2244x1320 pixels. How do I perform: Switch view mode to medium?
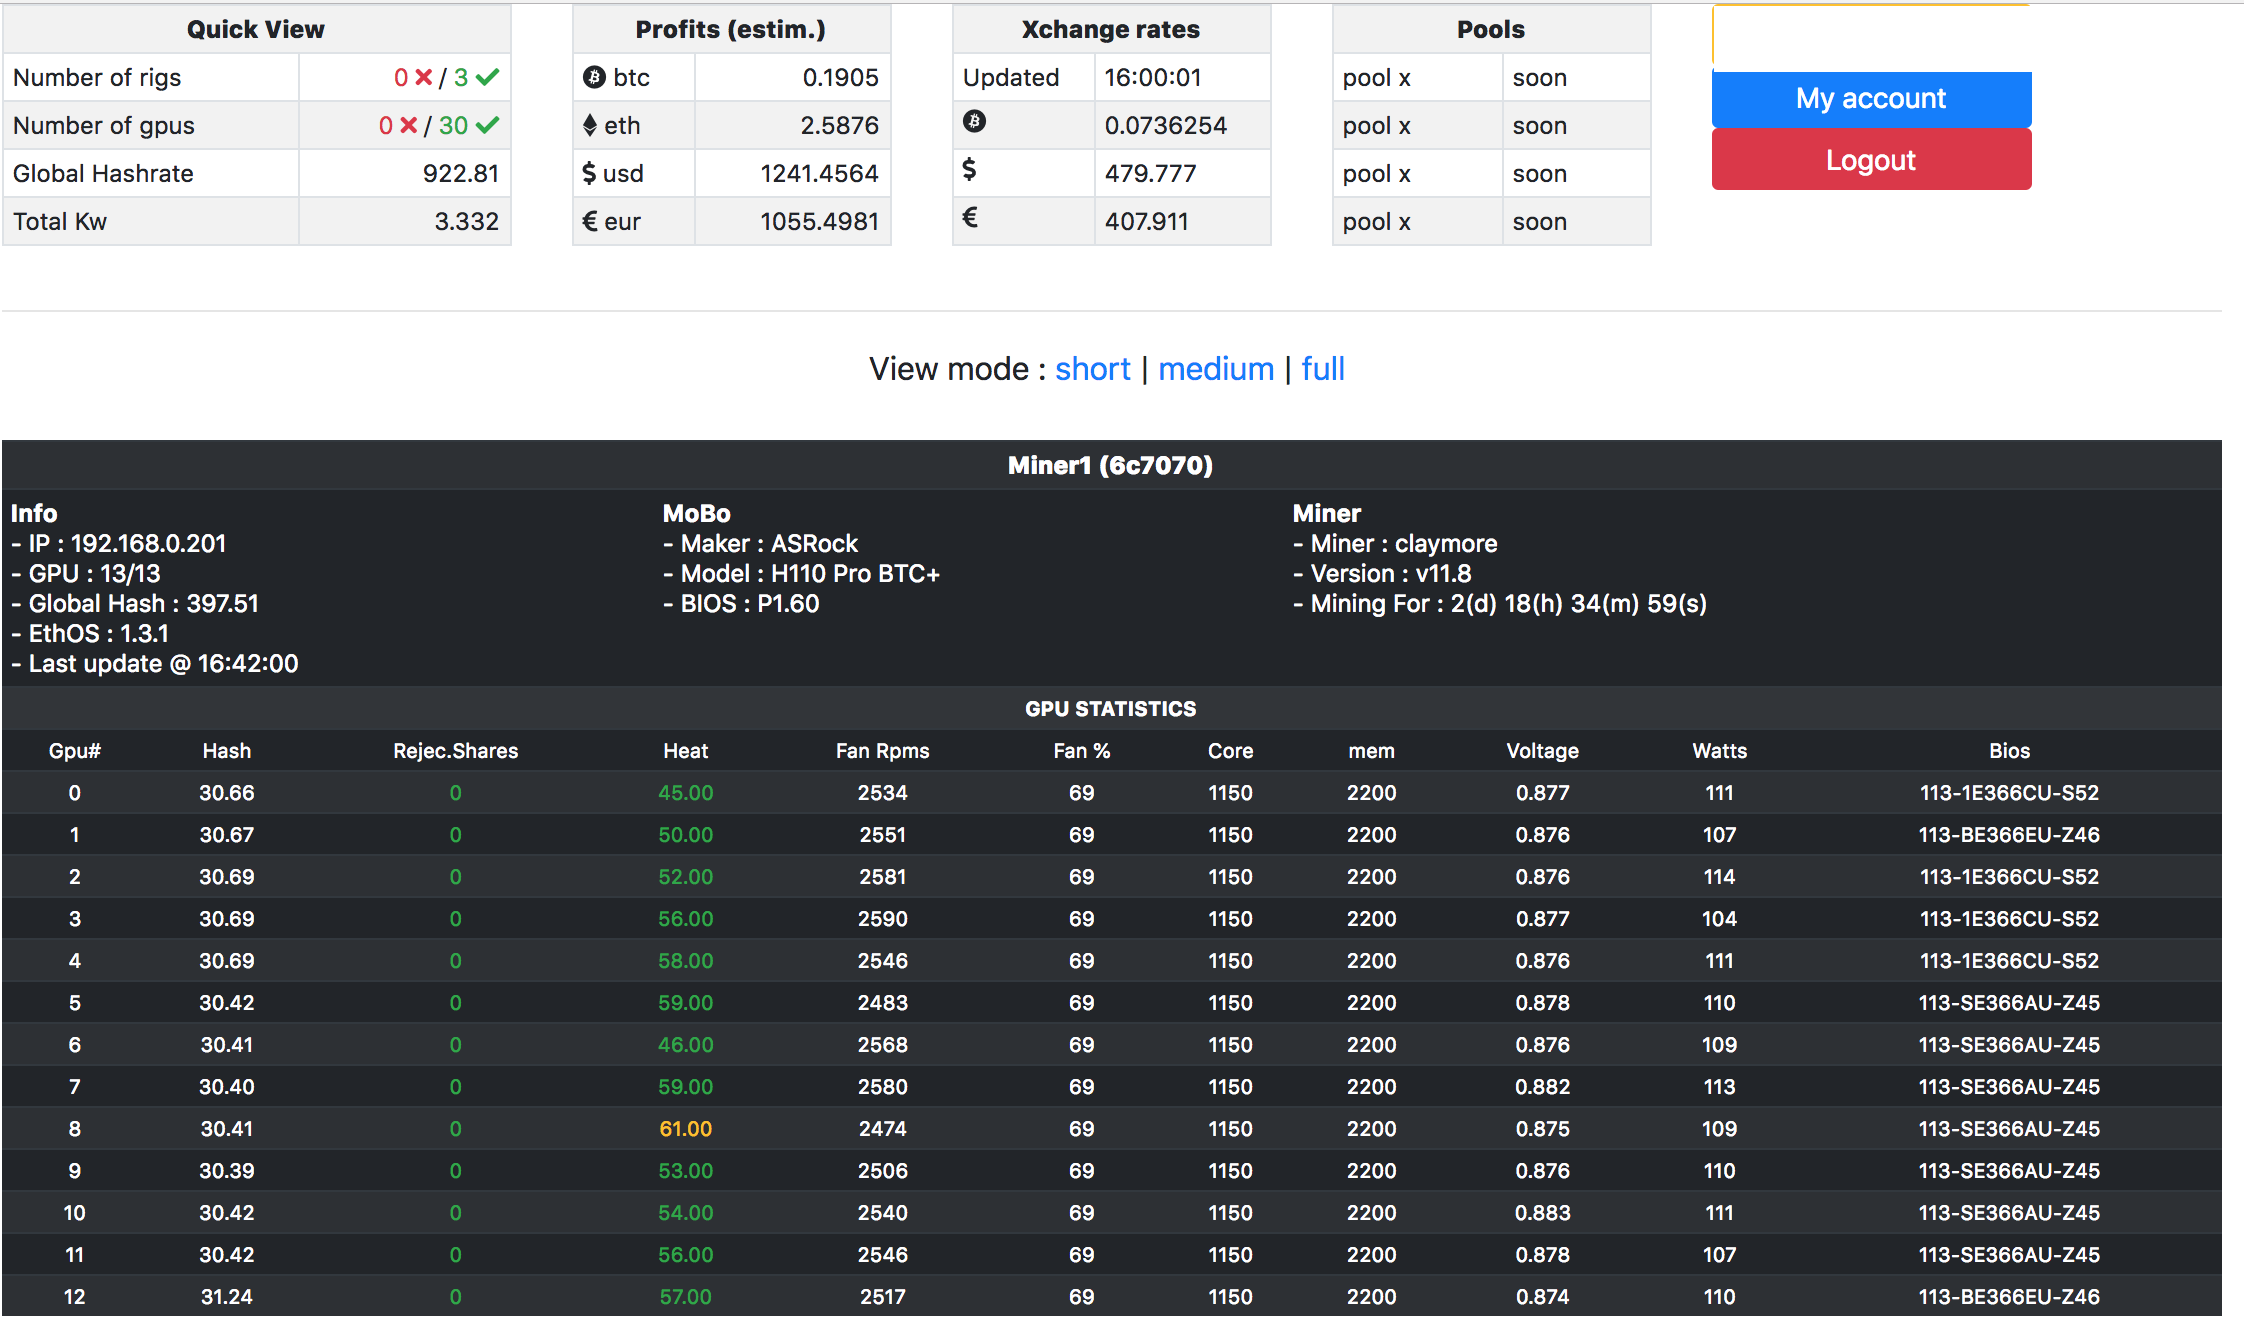click(1215, 369)
